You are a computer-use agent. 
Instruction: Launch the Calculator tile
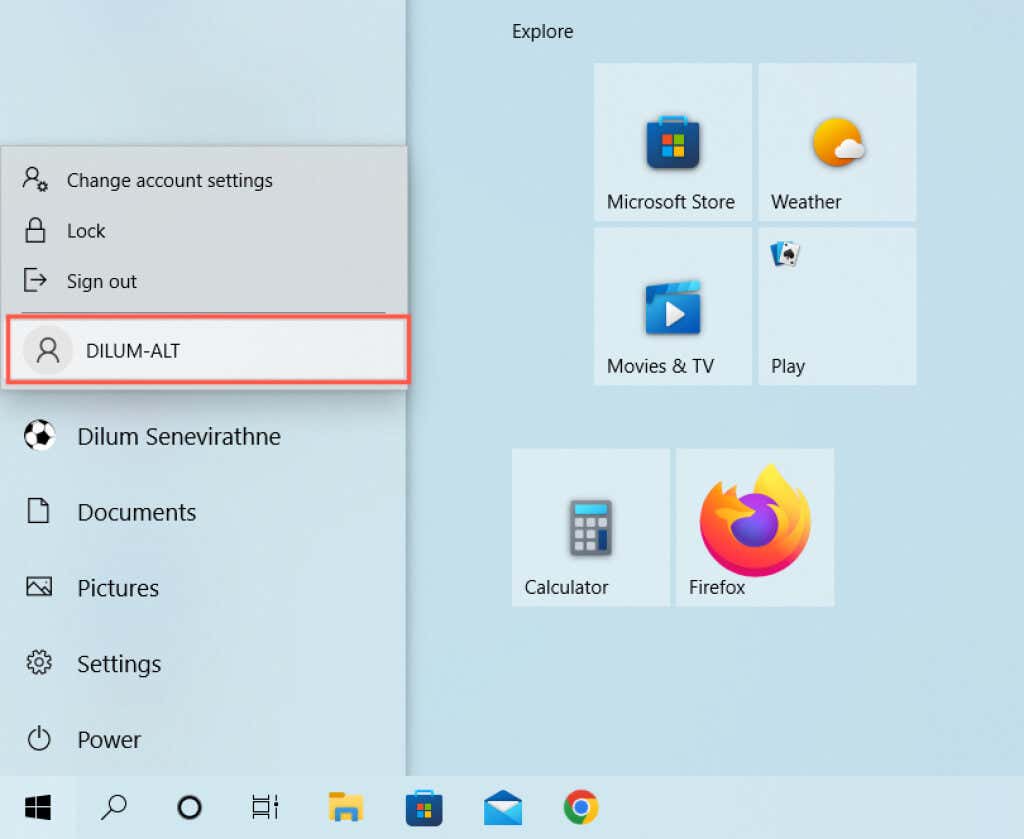590,528
